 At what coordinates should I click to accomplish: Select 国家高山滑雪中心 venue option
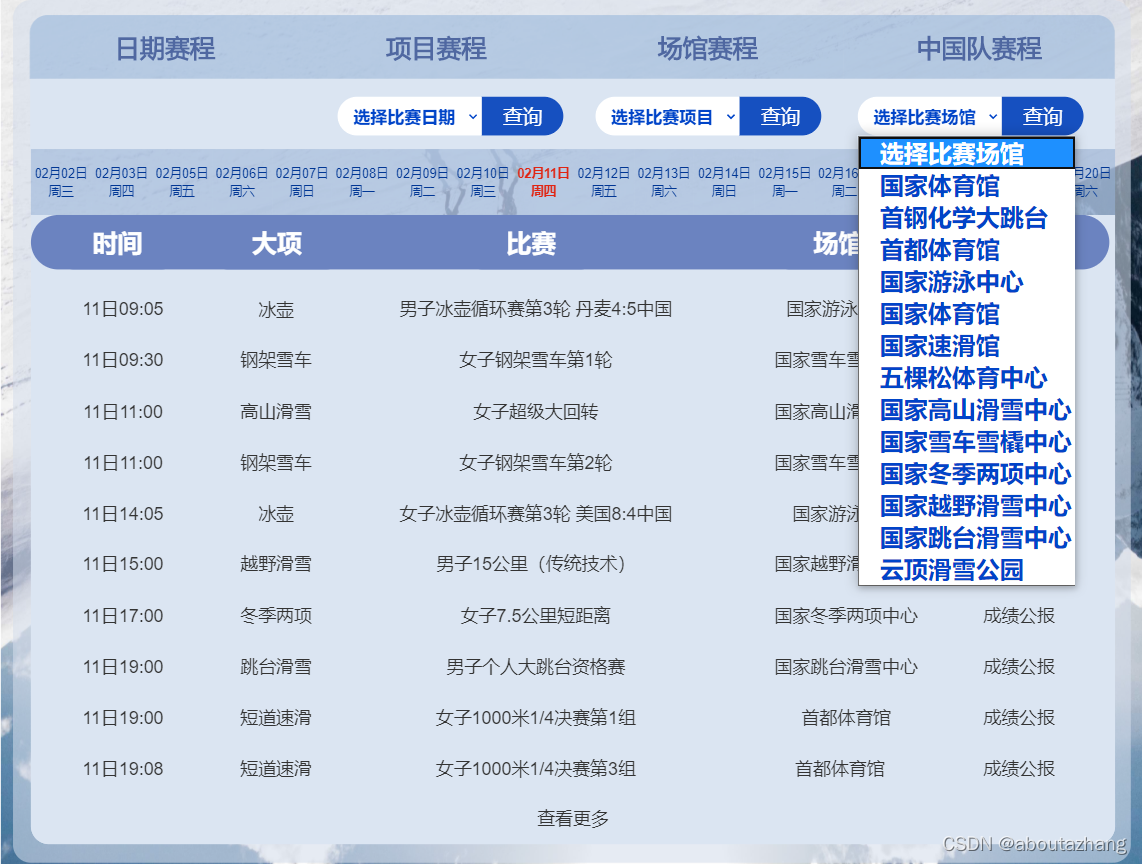coord(974,410)
